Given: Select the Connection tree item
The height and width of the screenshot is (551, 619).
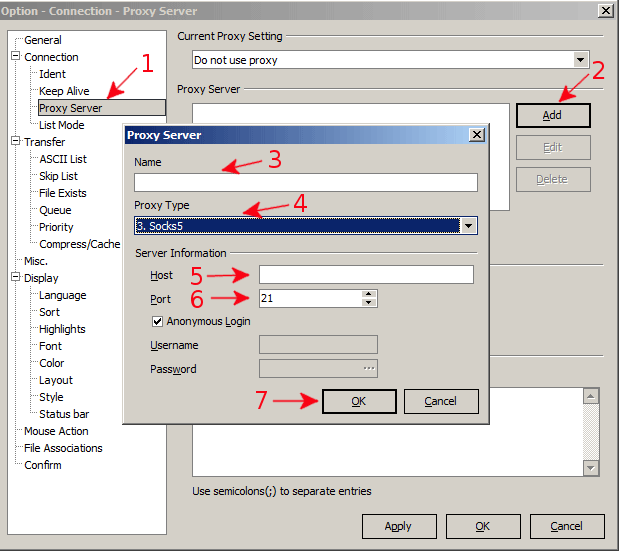Looking at the screenshot, I should 51,57.
